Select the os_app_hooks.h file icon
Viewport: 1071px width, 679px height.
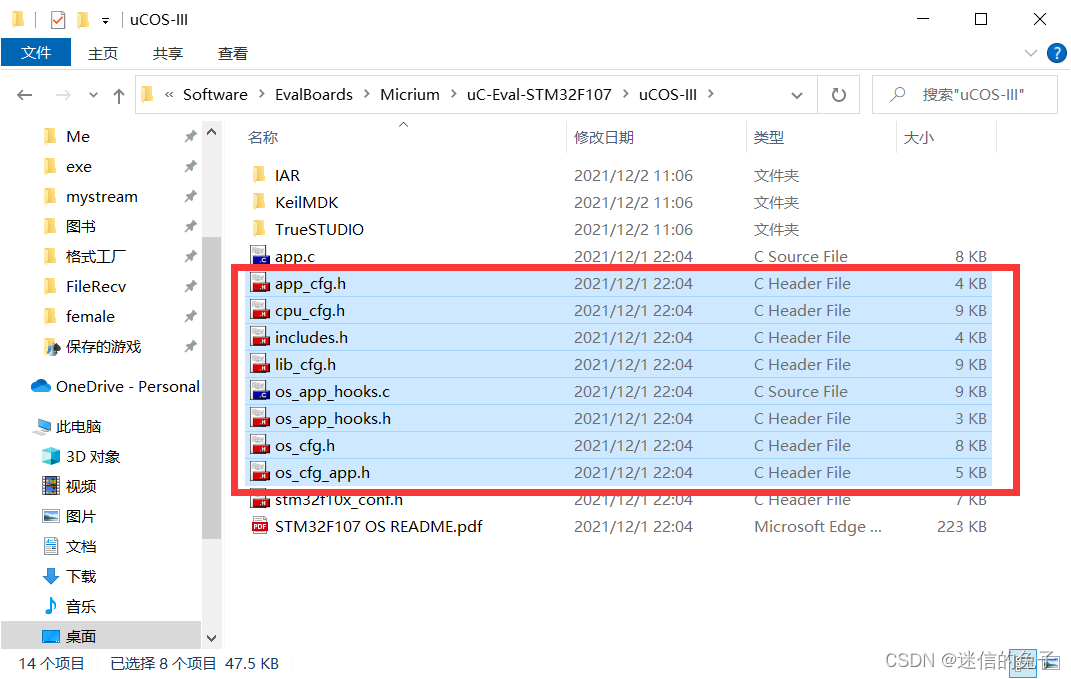260,419
